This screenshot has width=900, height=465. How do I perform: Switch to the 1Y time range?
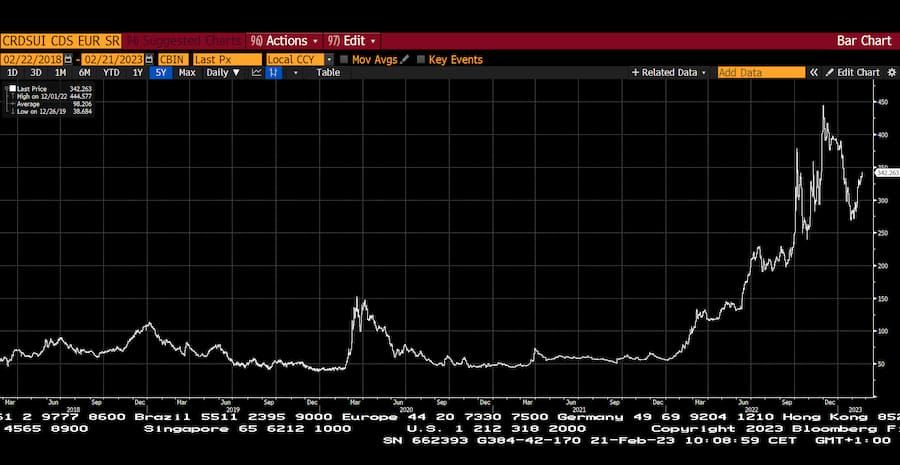click(x=138, y=73)
